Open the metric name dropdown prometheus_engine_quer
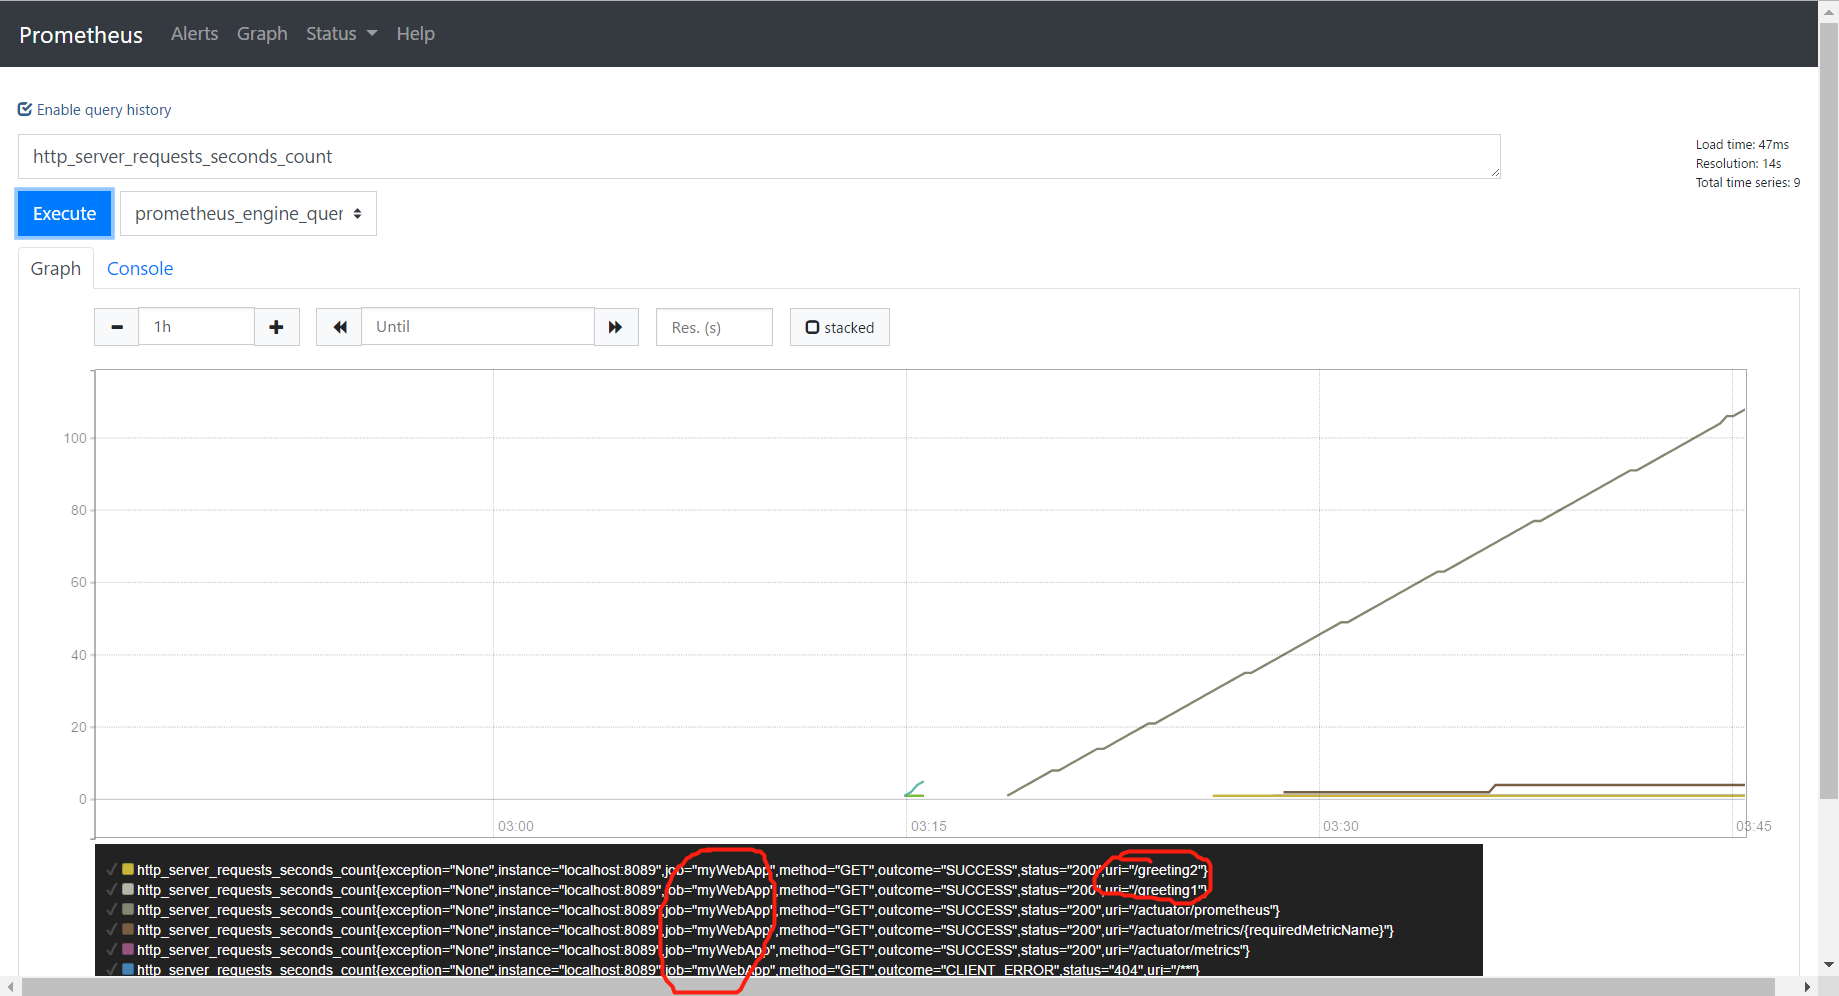 pos(248,214)
